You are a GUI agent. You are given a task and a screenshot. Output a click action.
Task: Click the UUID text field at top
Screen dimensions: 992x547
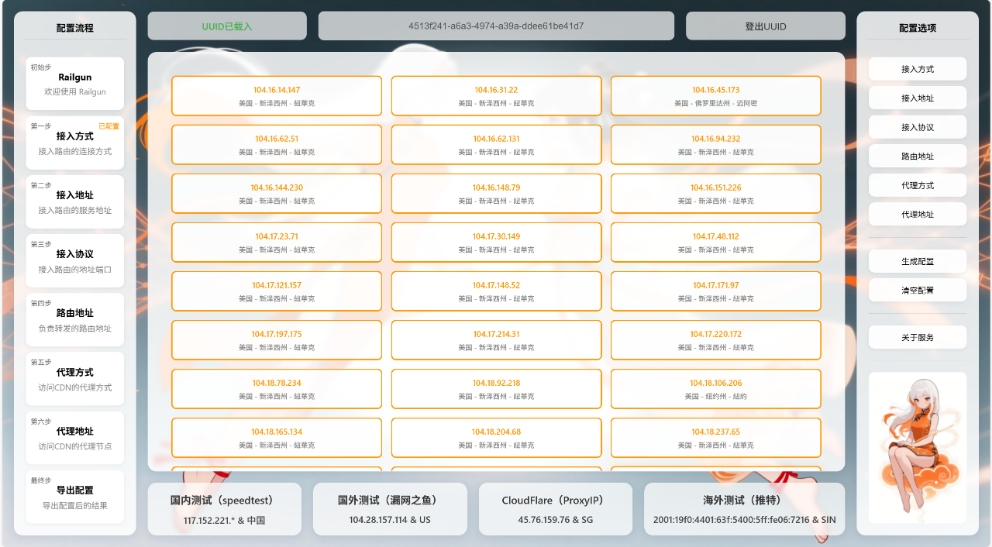pos(496,26)
